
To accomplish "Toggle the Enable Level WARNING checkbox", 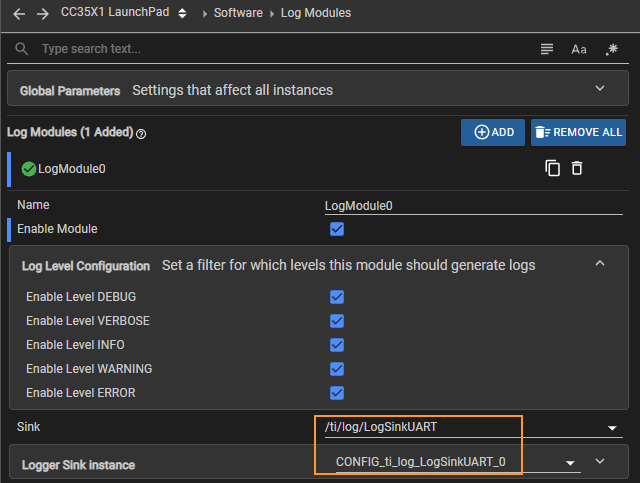I will pos(337,369).
